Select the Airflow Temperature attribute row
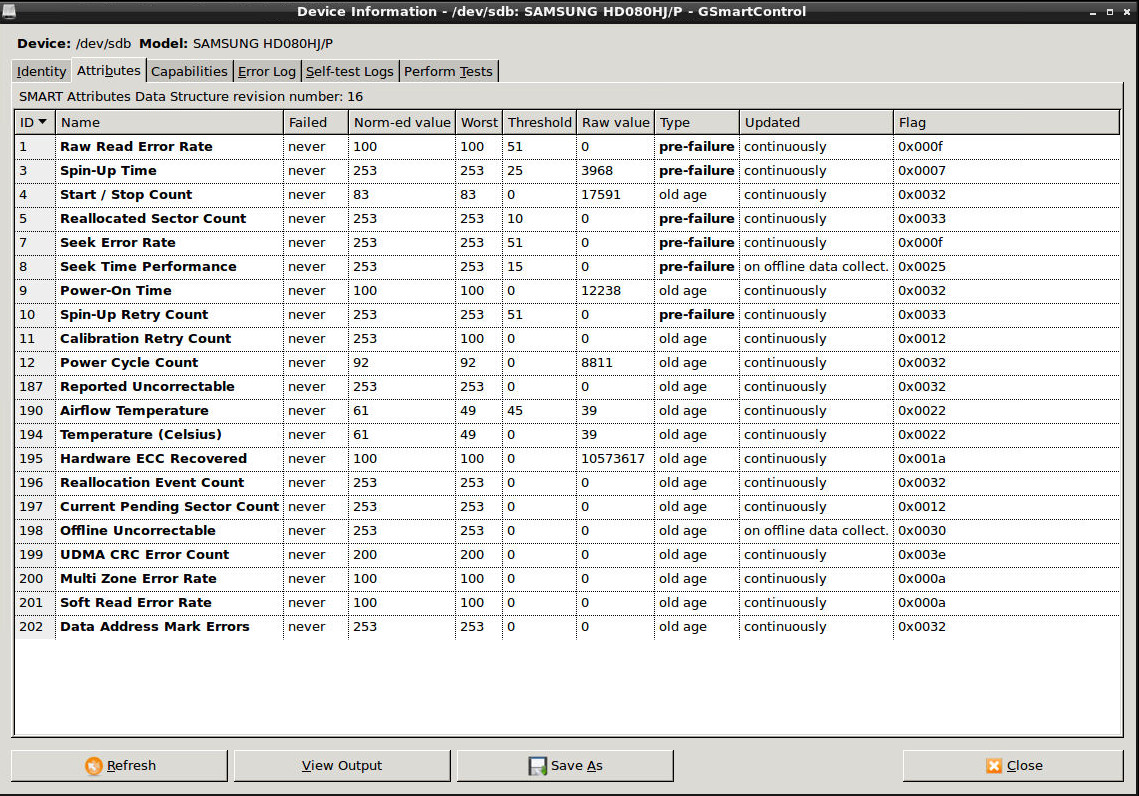Viewport: 1139px width, 796px height. coord(134,411)
